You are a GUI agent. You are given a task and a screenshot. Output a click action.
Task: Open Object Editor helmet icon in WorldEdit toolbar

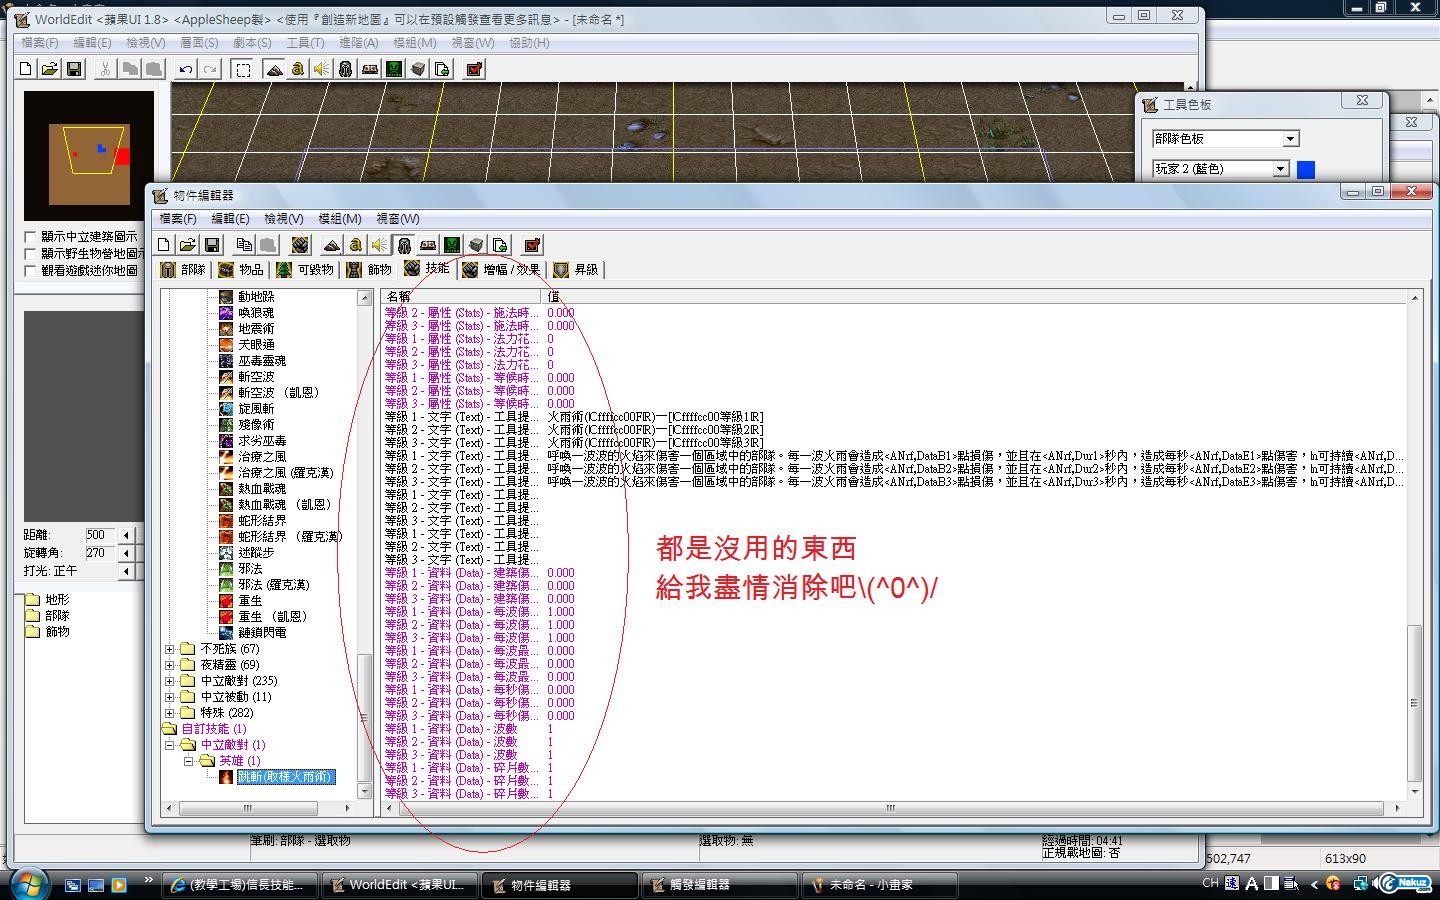coord(345,69)
